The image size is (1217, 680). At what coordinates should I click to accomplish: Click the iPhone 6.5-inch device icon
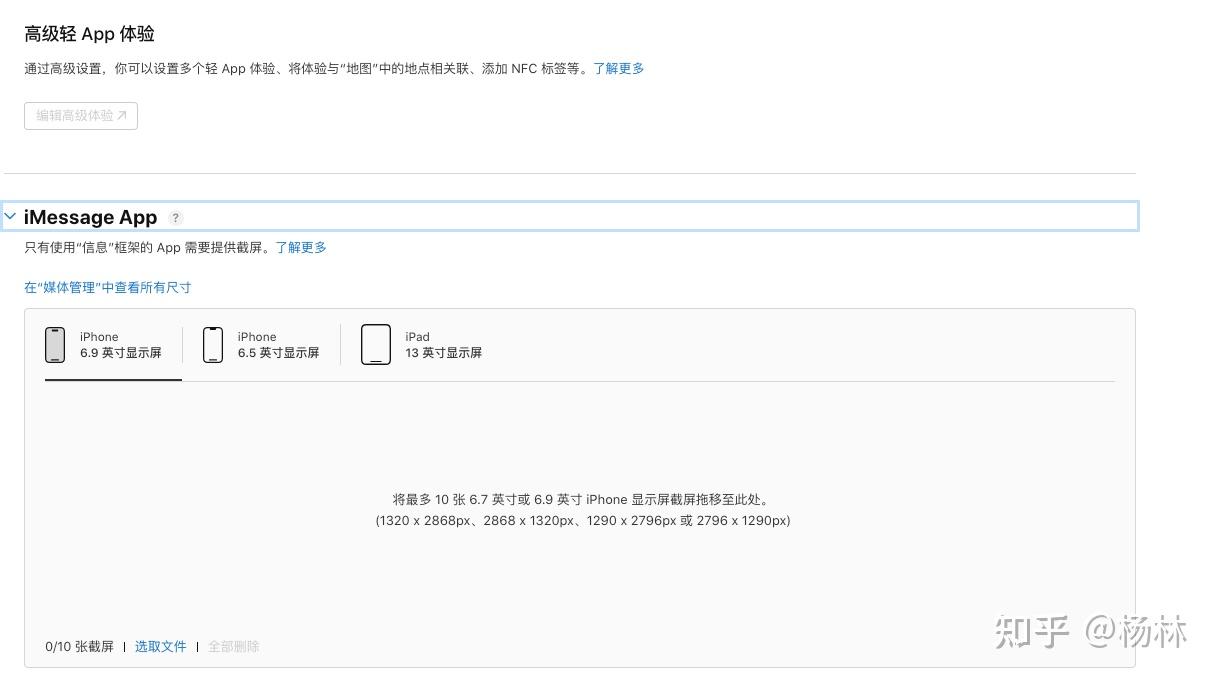pyautogui.click(x=213, y=345)
